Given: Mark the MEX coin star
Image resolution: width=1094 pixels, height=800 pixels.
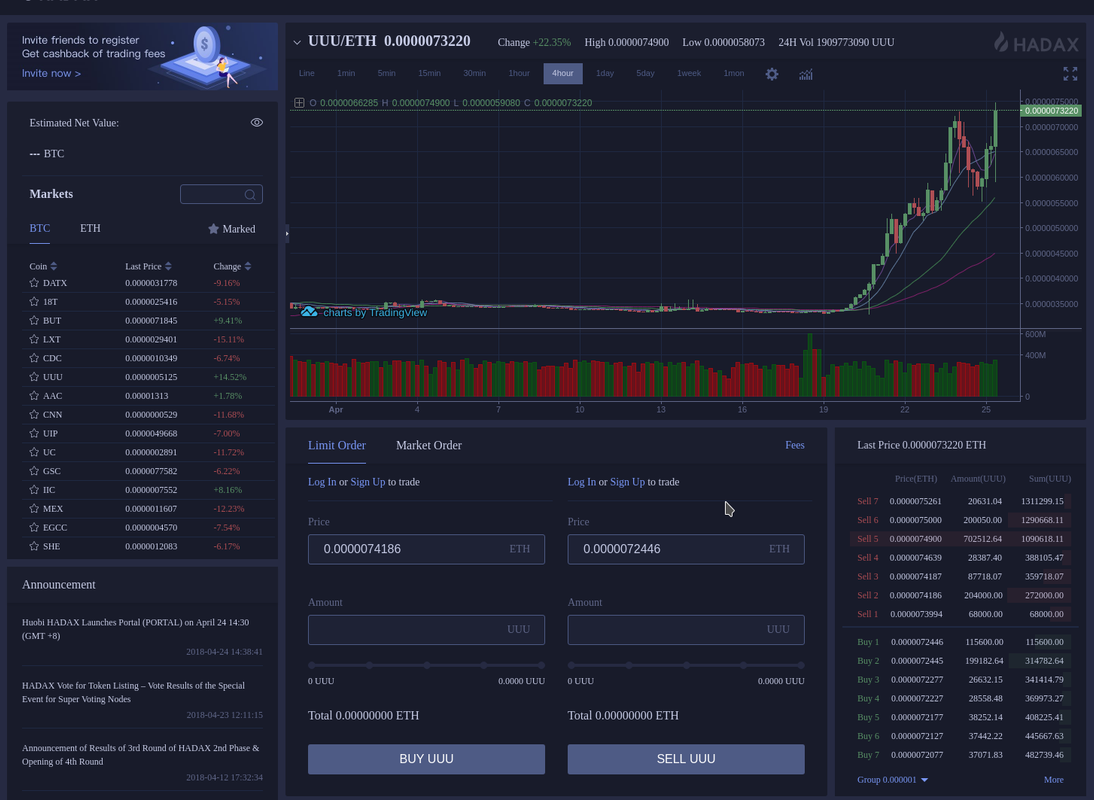Looking at the screenshot, I should coord(33,509).
